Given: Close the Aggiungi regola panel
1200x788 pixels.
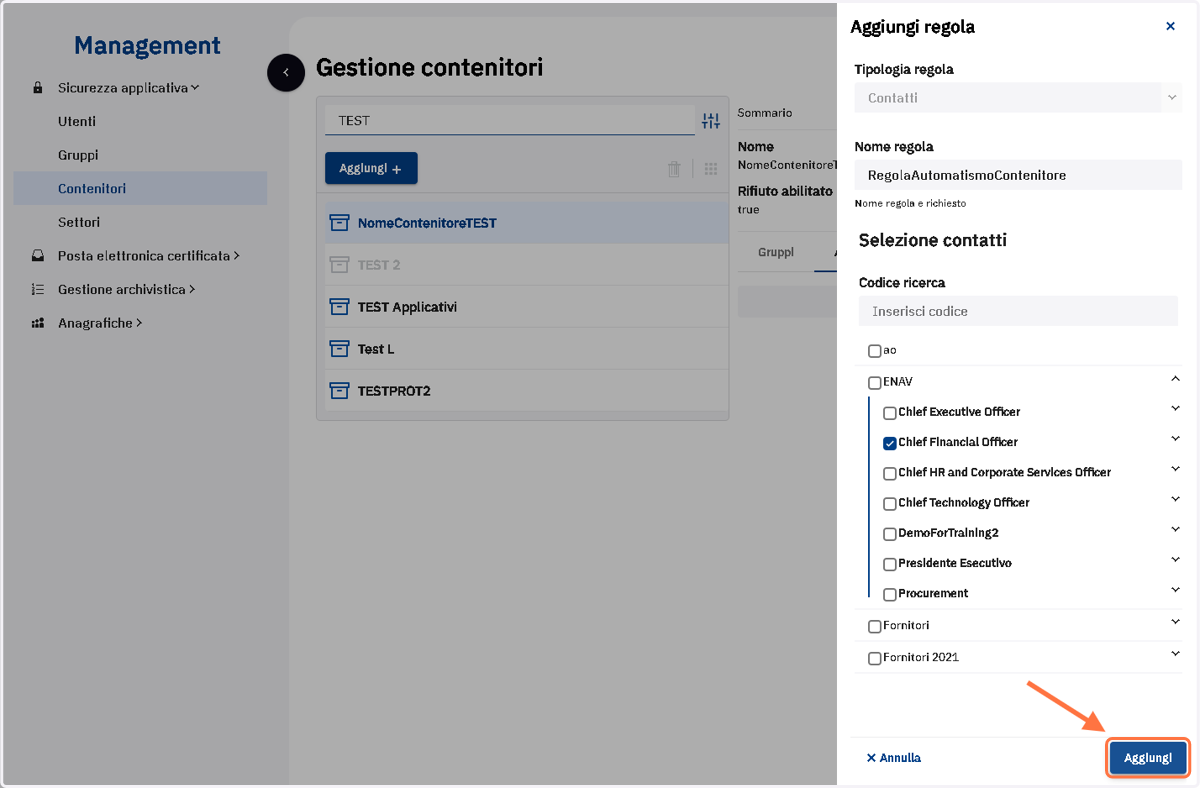Looking at the screenshot, I should [x=1171, y=27].
